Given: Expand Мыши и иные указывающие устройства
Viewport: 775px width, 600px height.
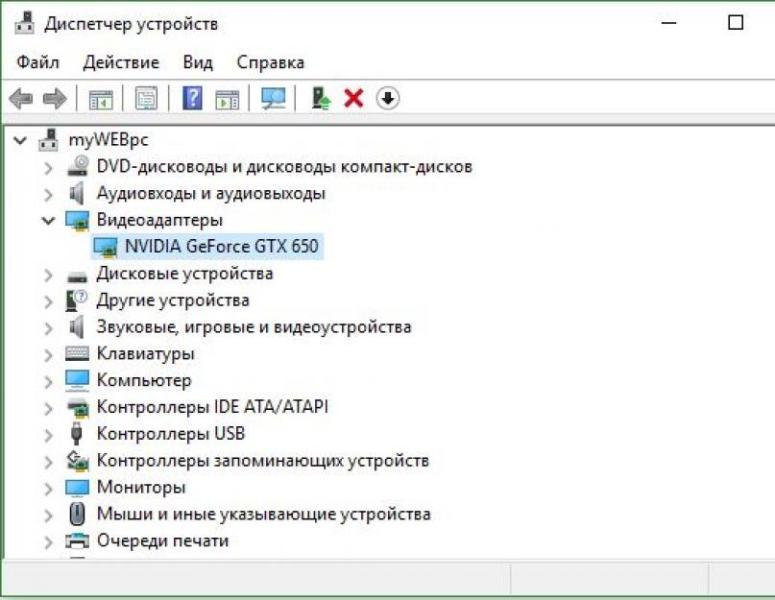Looking at the screenshot, I should coord(48,515).
